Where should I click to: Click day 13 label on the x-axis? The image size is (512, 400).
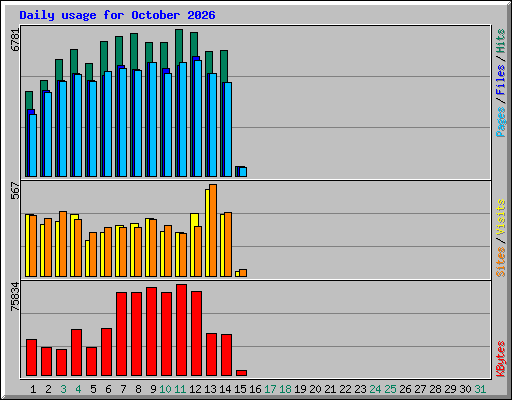(210, 389)
